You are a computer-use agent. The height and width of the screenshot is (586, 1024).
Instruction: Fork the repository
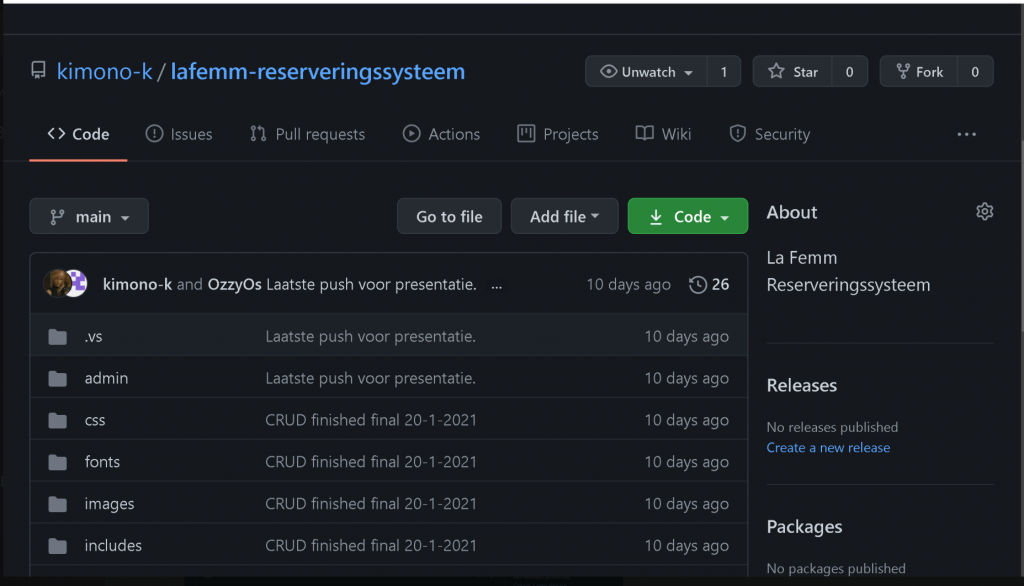click(x=920, y=71)
